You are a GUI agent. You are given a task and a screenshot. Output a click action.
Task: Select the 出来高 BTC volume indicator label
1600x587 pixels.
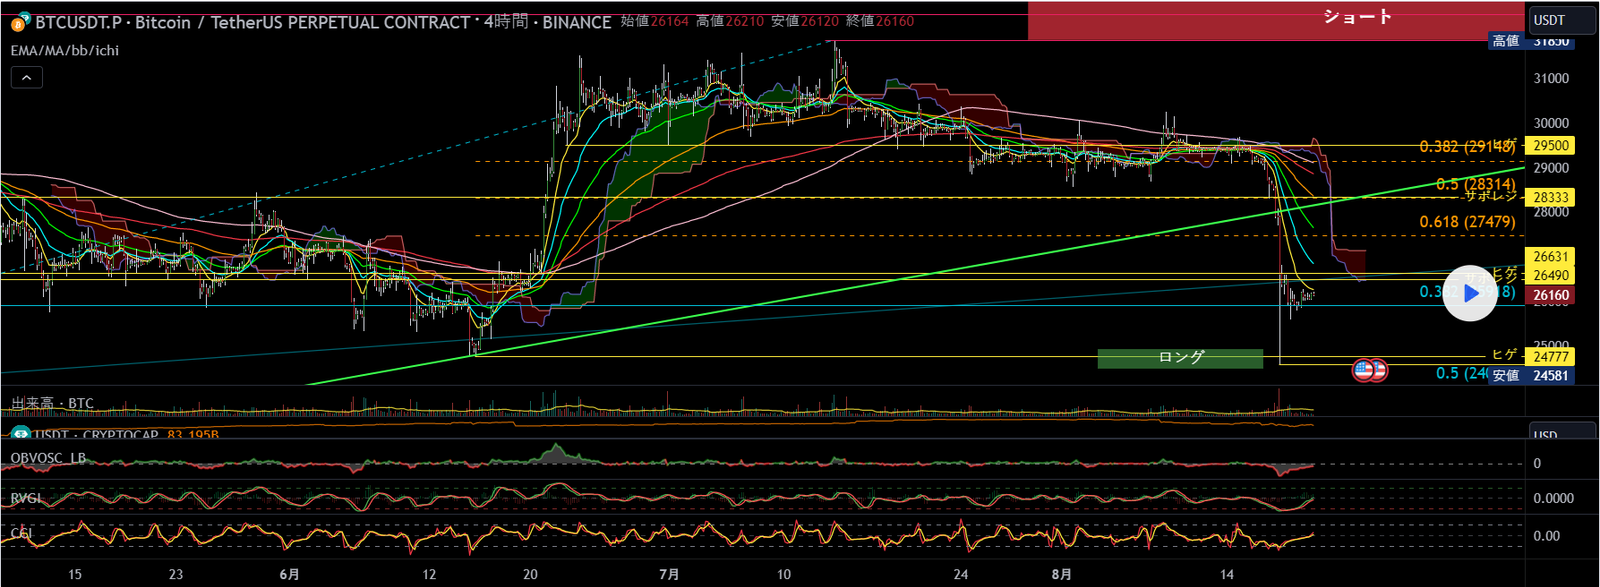click(52, 404)
